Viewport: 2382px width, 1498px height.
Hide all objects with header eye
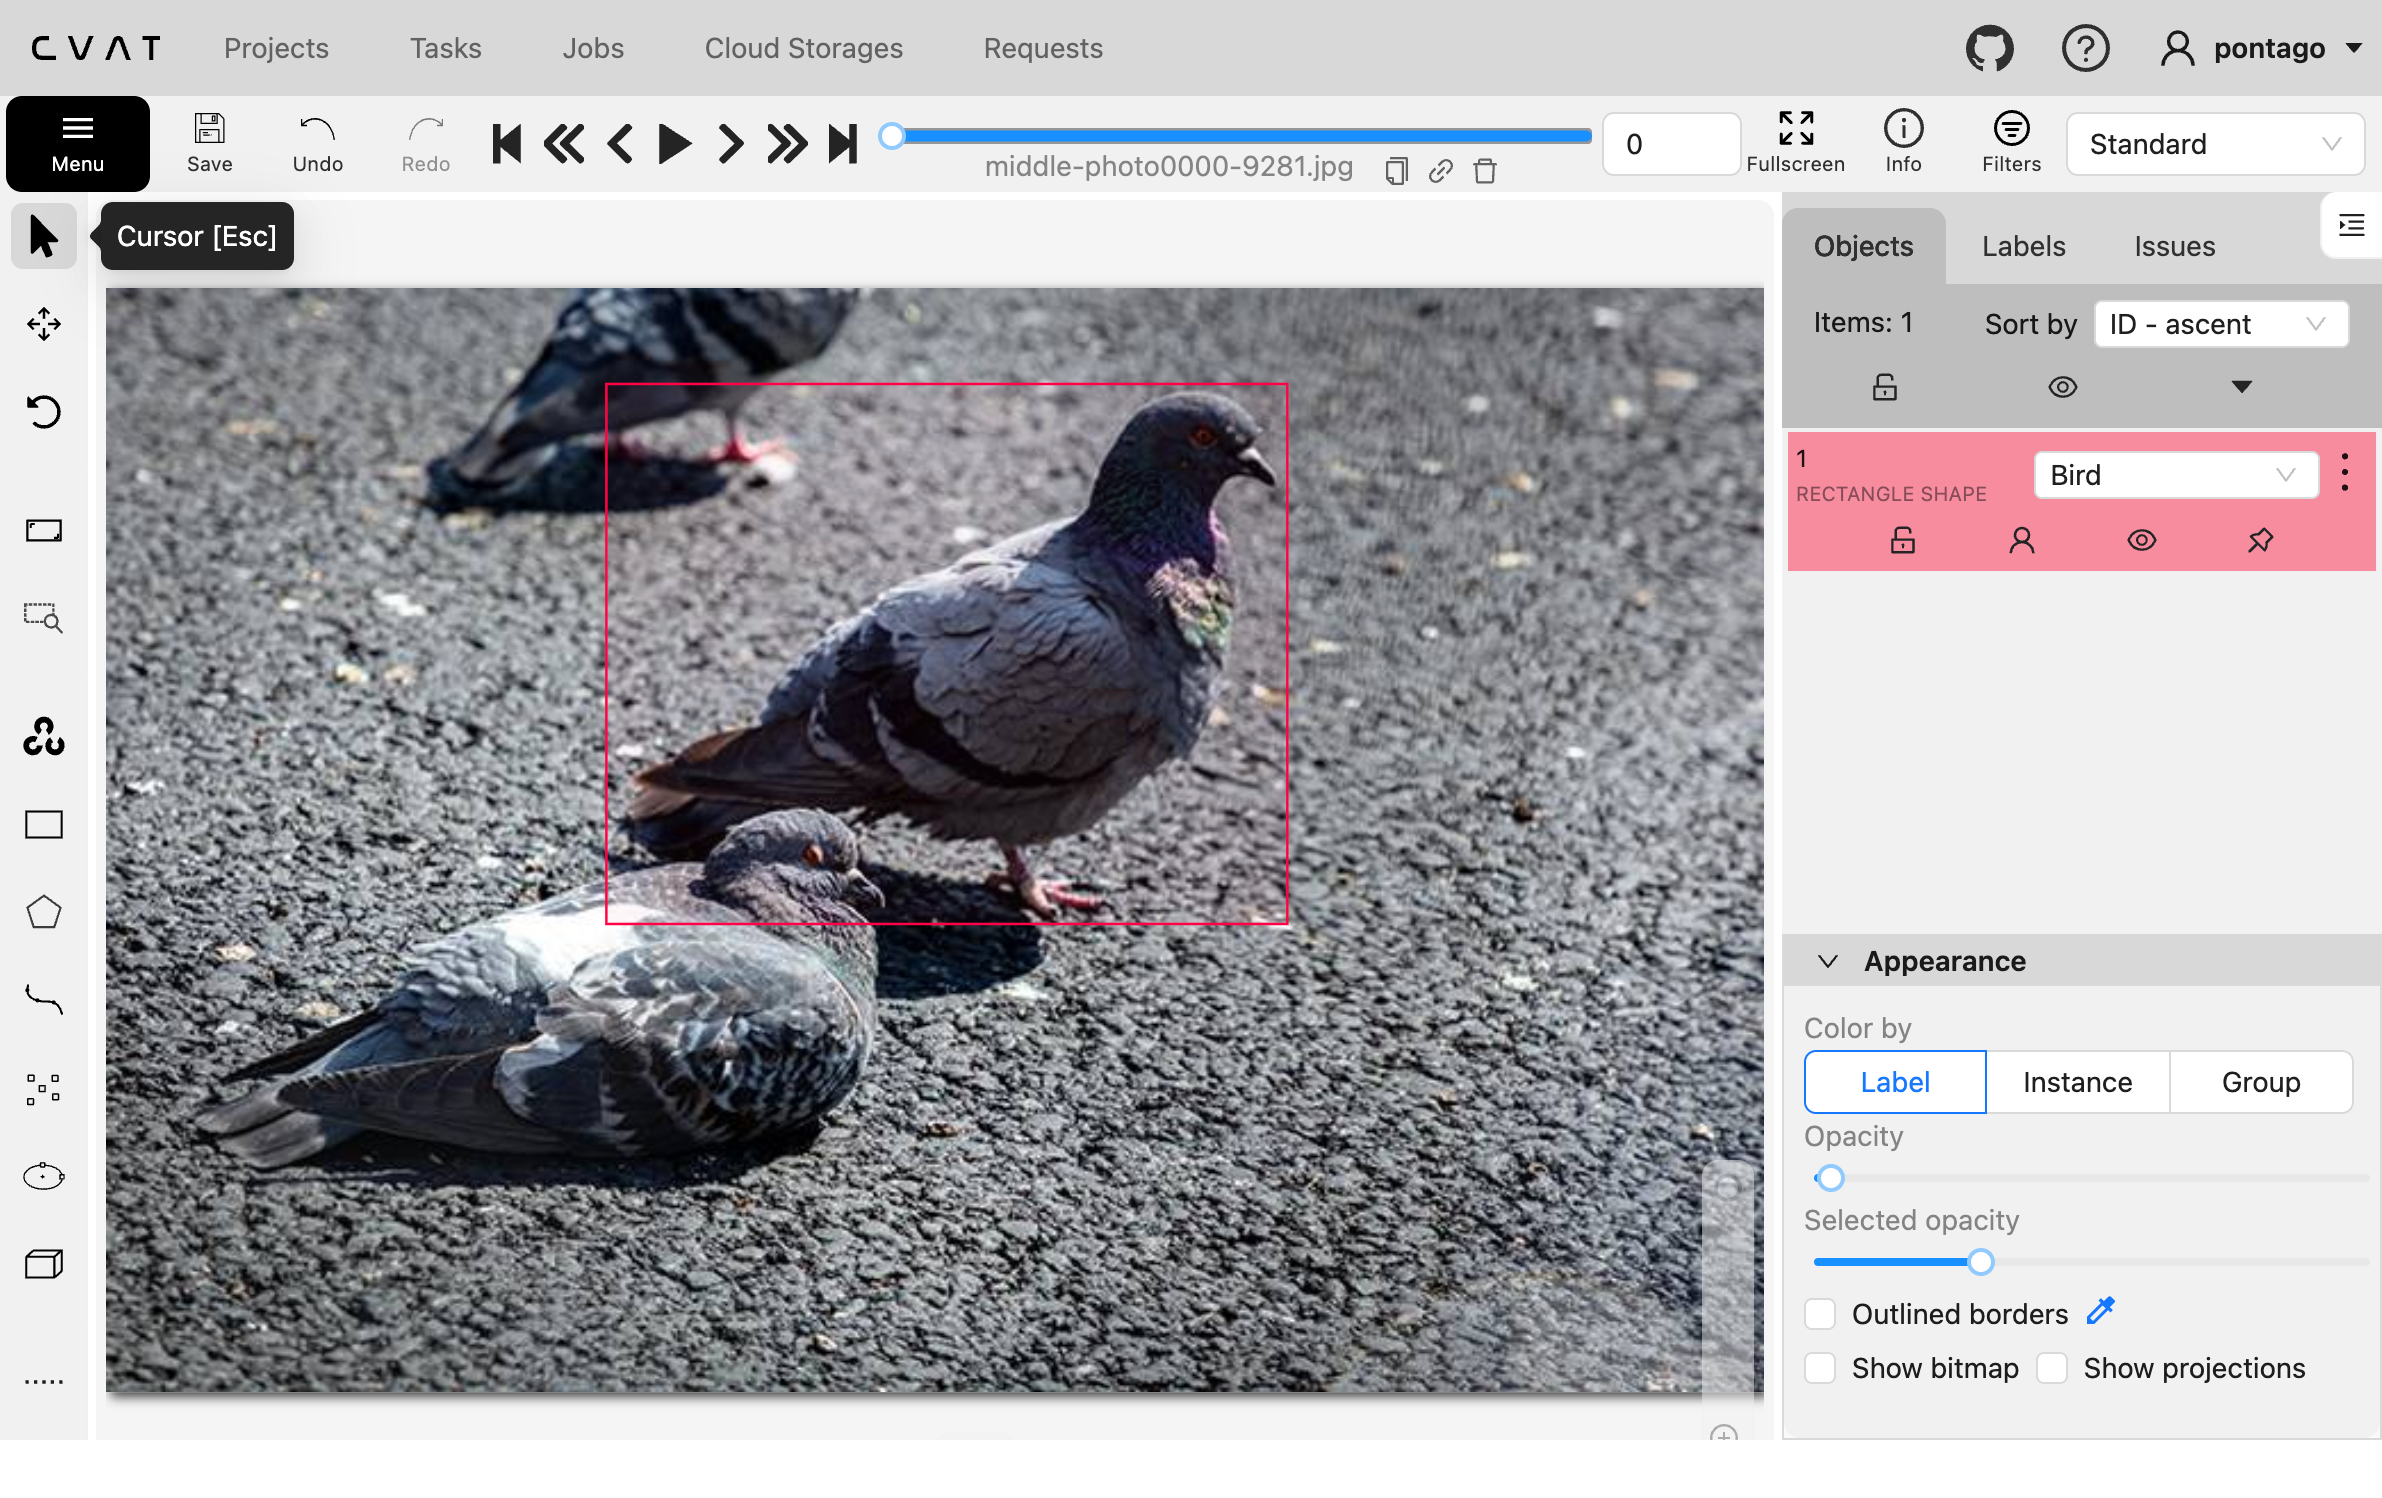[x=2062, y=387]
